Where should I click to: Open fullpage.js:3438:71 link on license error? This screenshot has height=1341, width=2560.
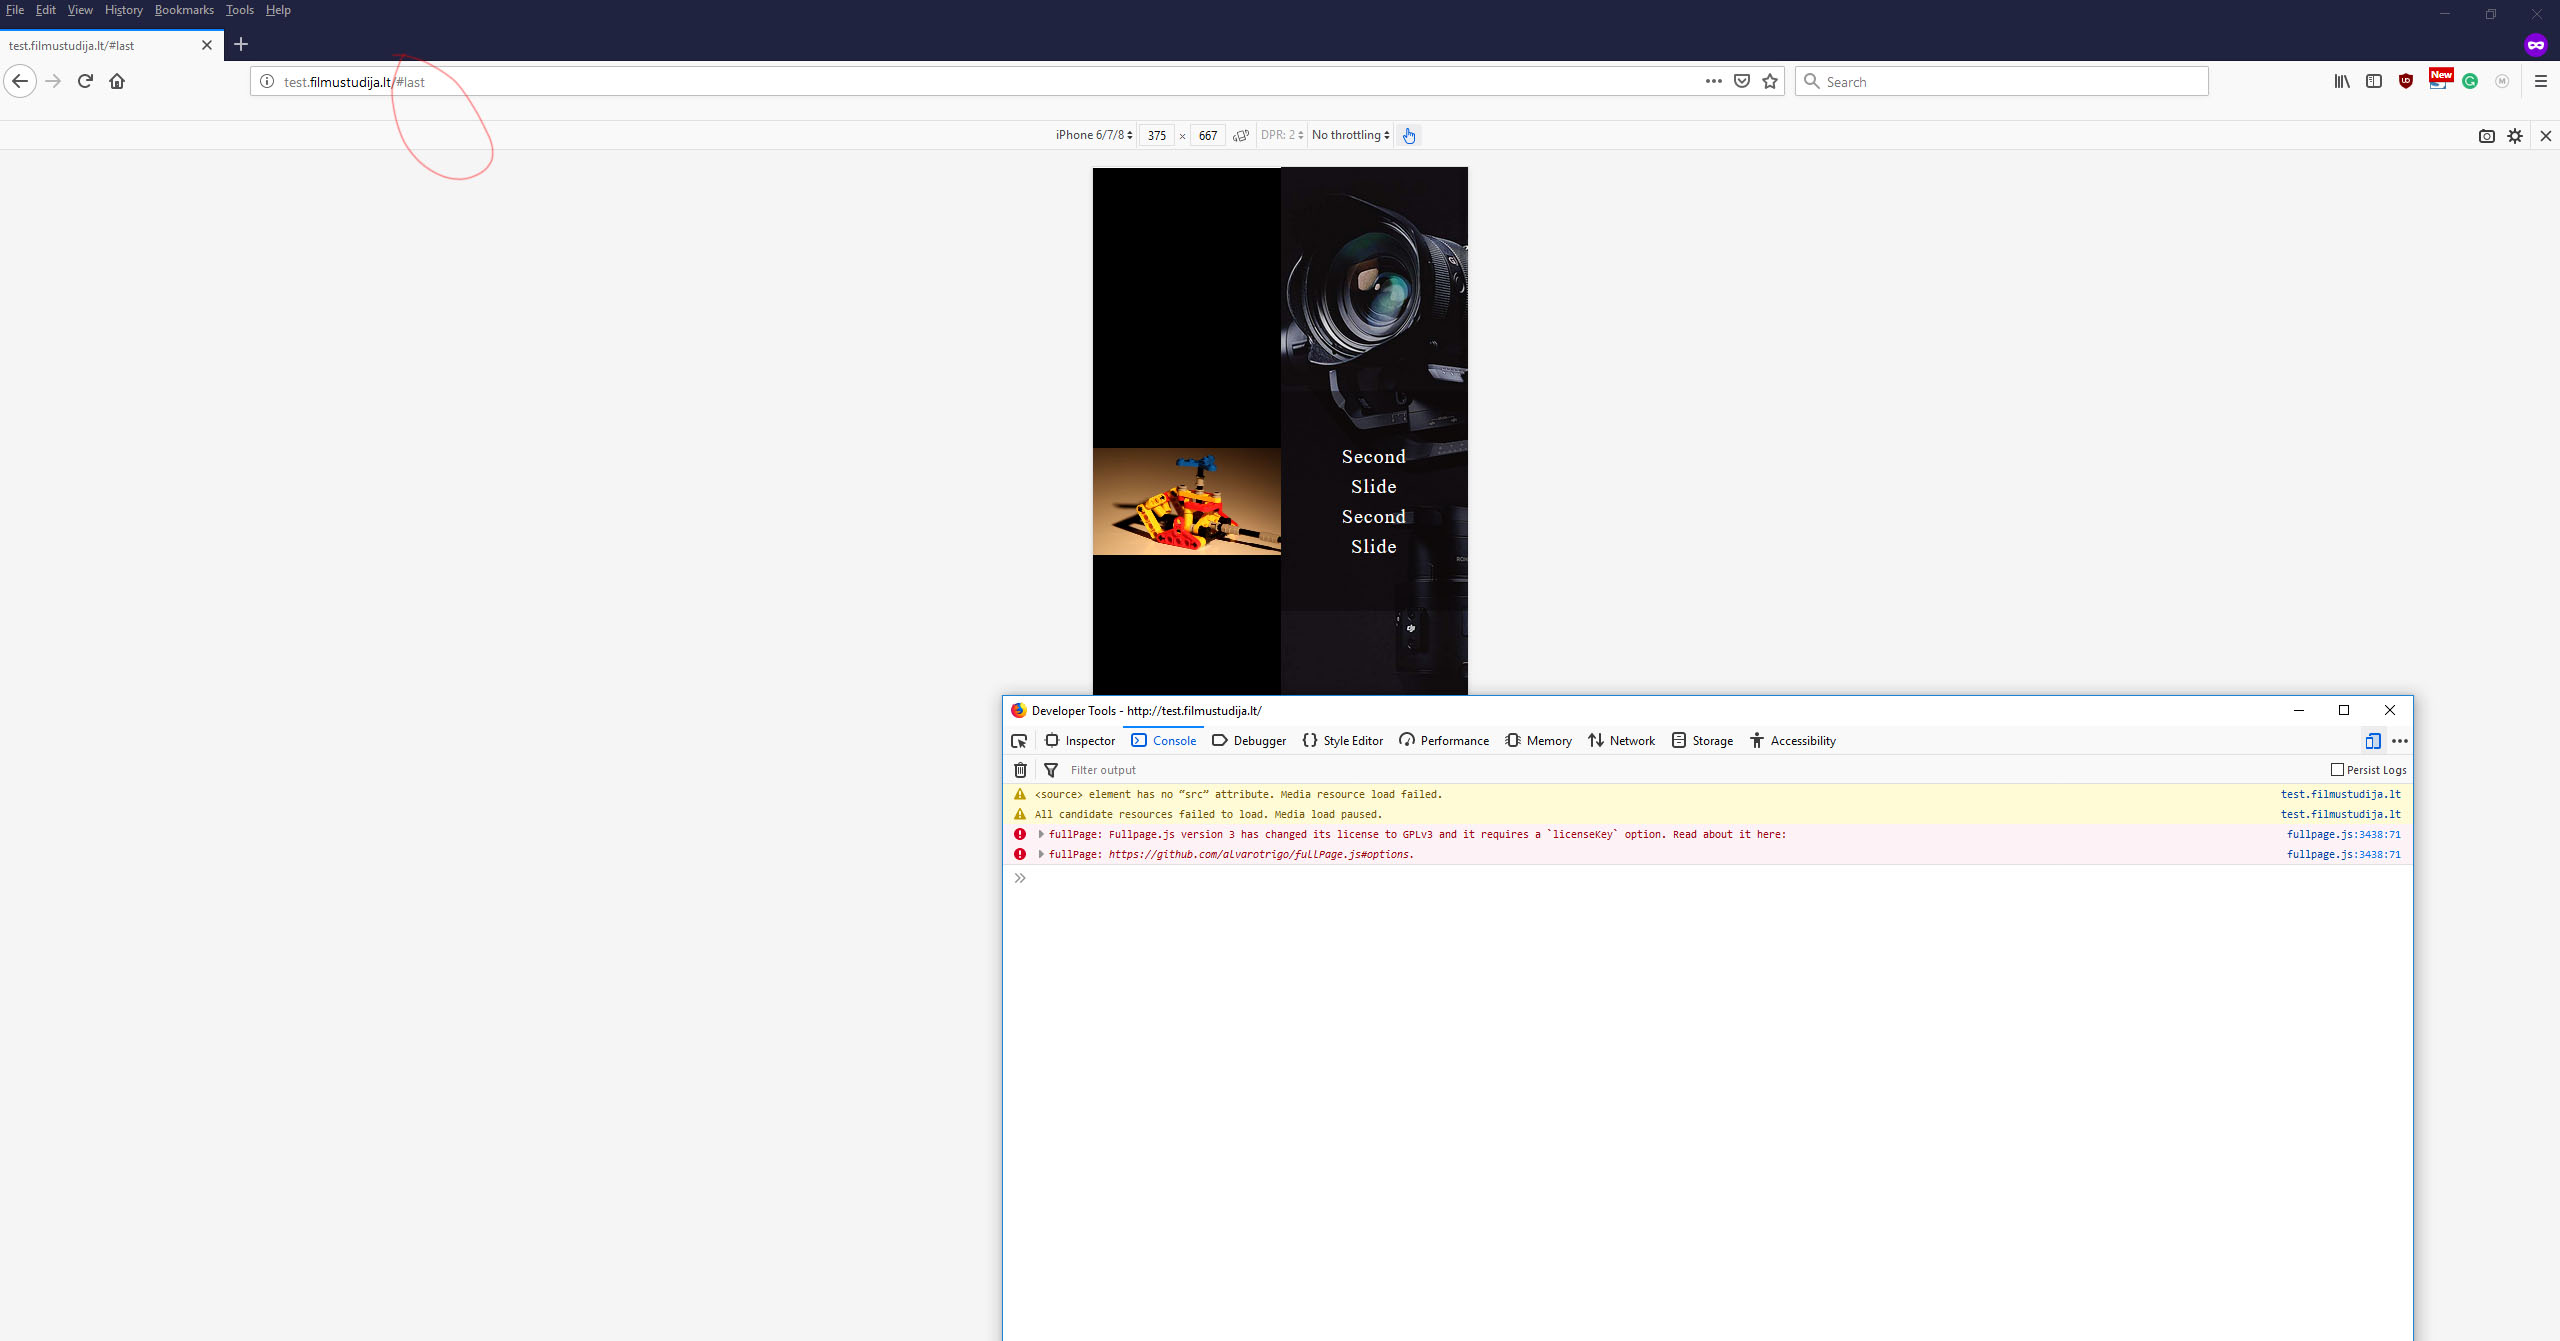(2343, 834)
